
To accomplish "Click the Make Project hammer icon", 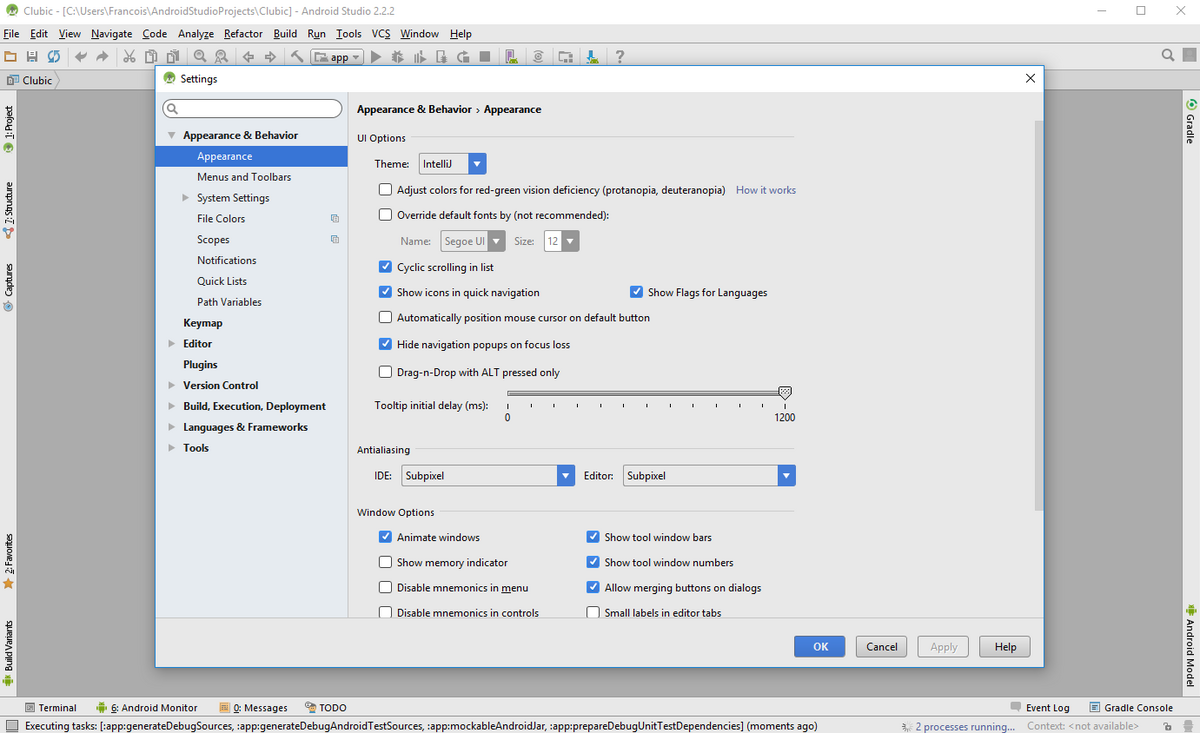I will tap(297, 57).
